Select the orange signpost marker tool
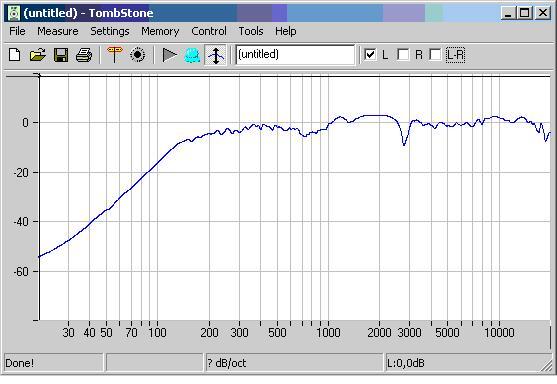The width and height of the screenshot is (557, 384). pyautogui.click(x=114, y=55)
